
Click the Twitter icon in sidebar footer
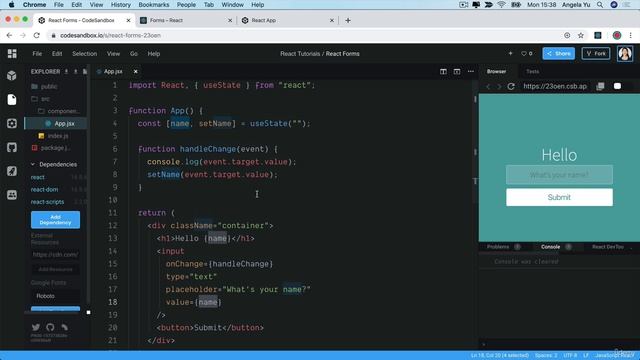coord(36,327)
